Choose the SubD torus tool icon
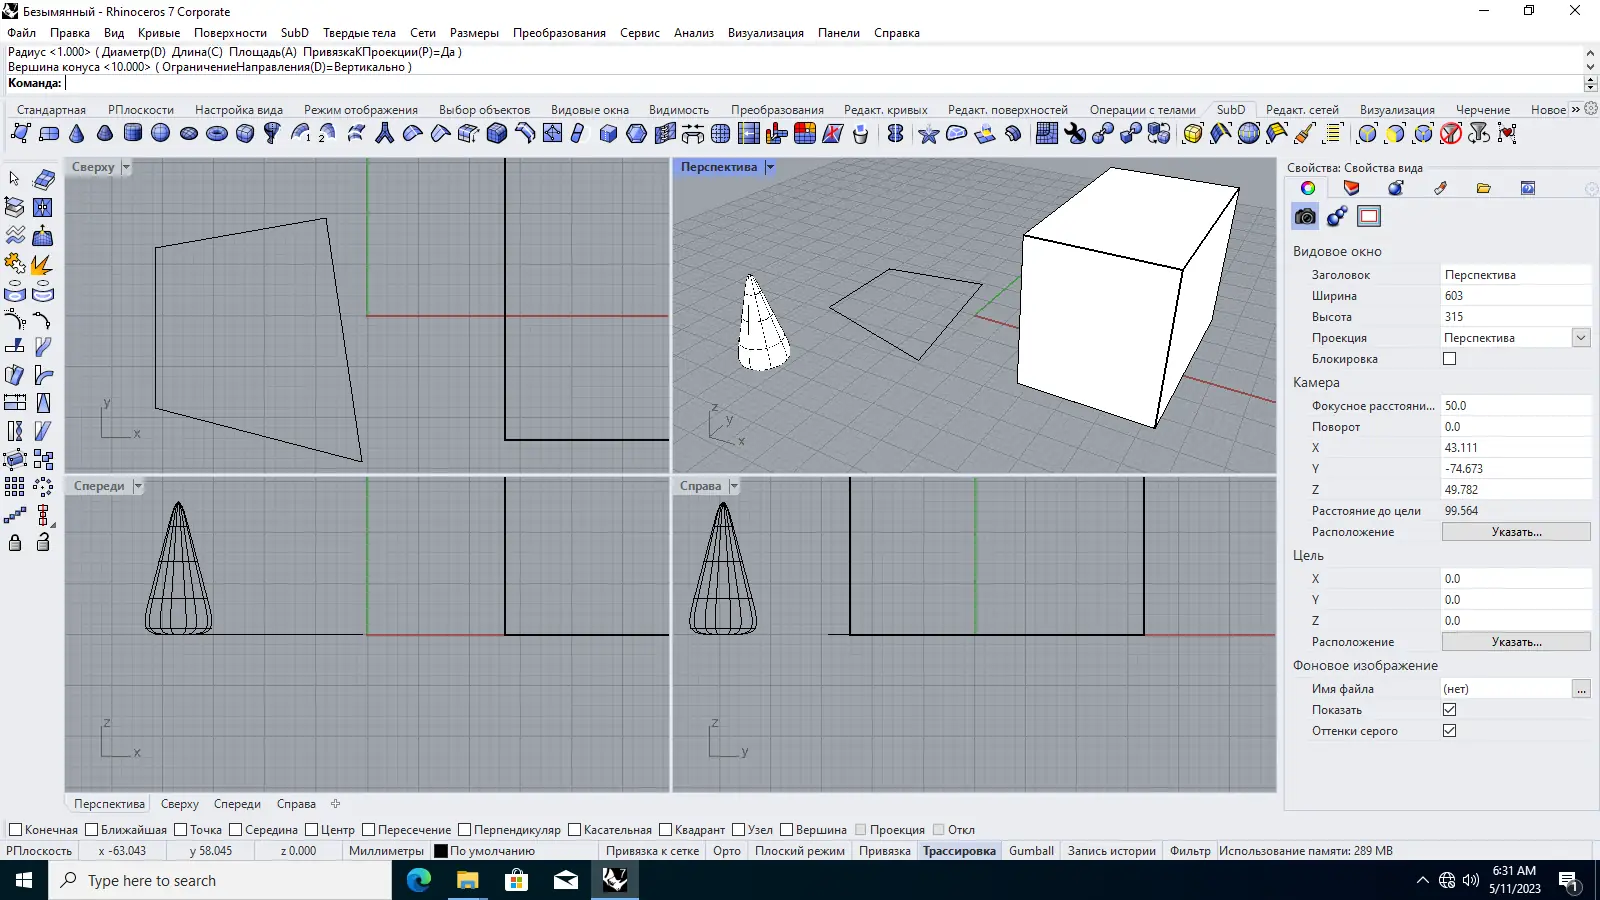 216,133
